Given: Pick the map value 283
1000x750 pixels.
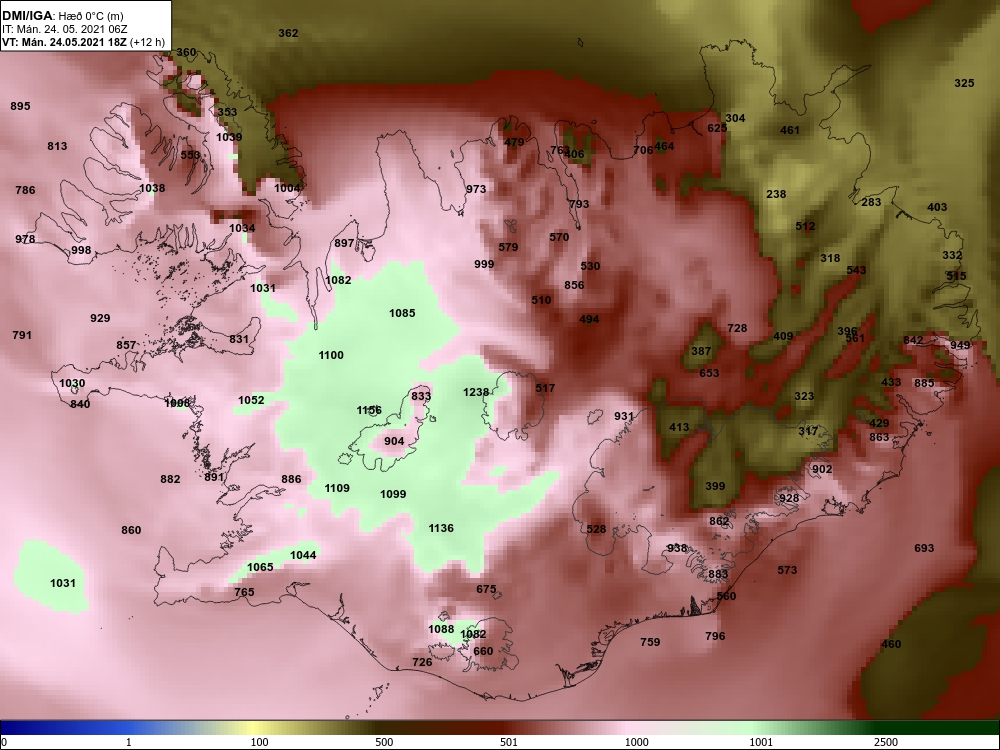Looking at the screenshot, I should [x=871, y=202].
